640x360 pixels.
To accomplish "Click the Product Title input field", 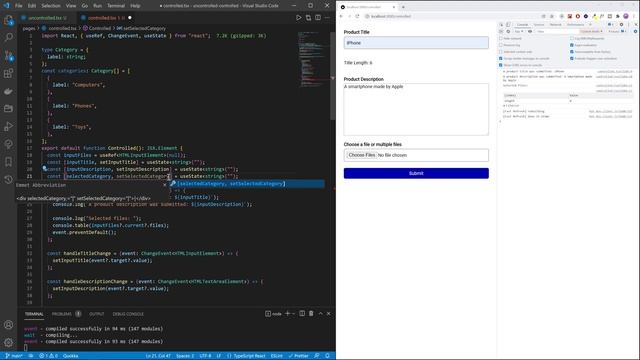I will (x=416, y=42).
